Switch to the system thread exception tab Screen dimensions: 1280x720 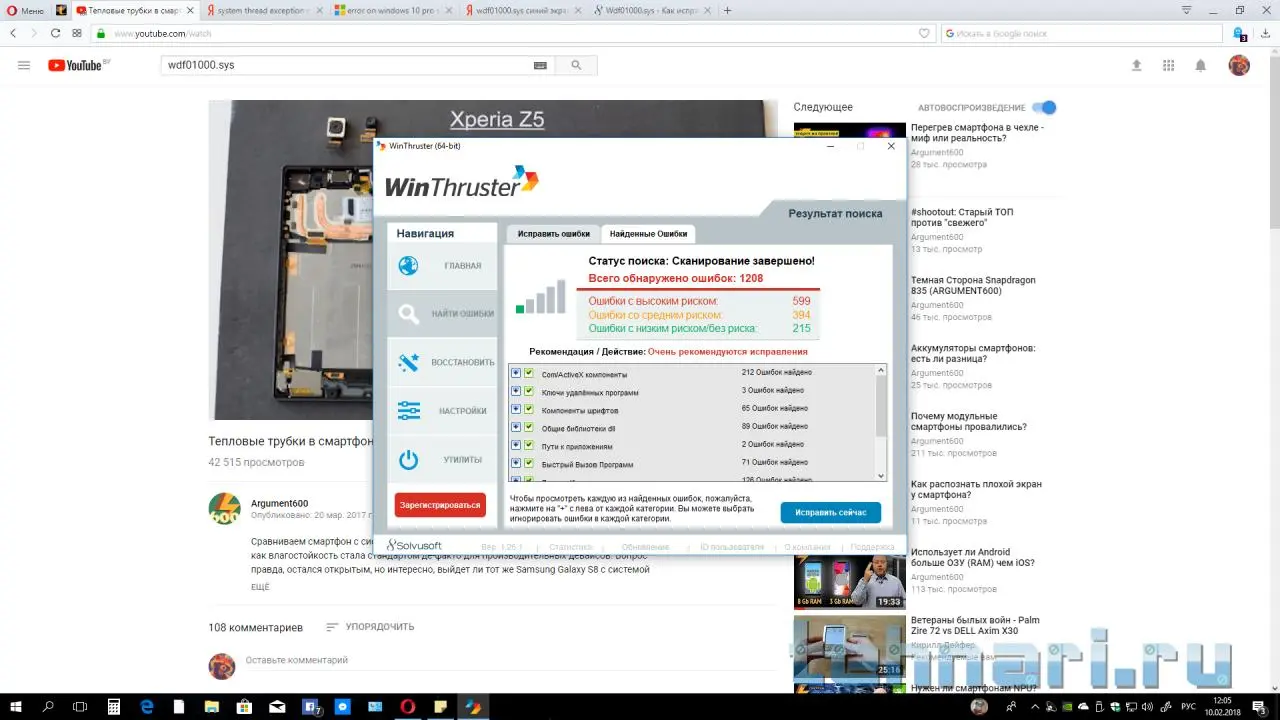point(264,10)
